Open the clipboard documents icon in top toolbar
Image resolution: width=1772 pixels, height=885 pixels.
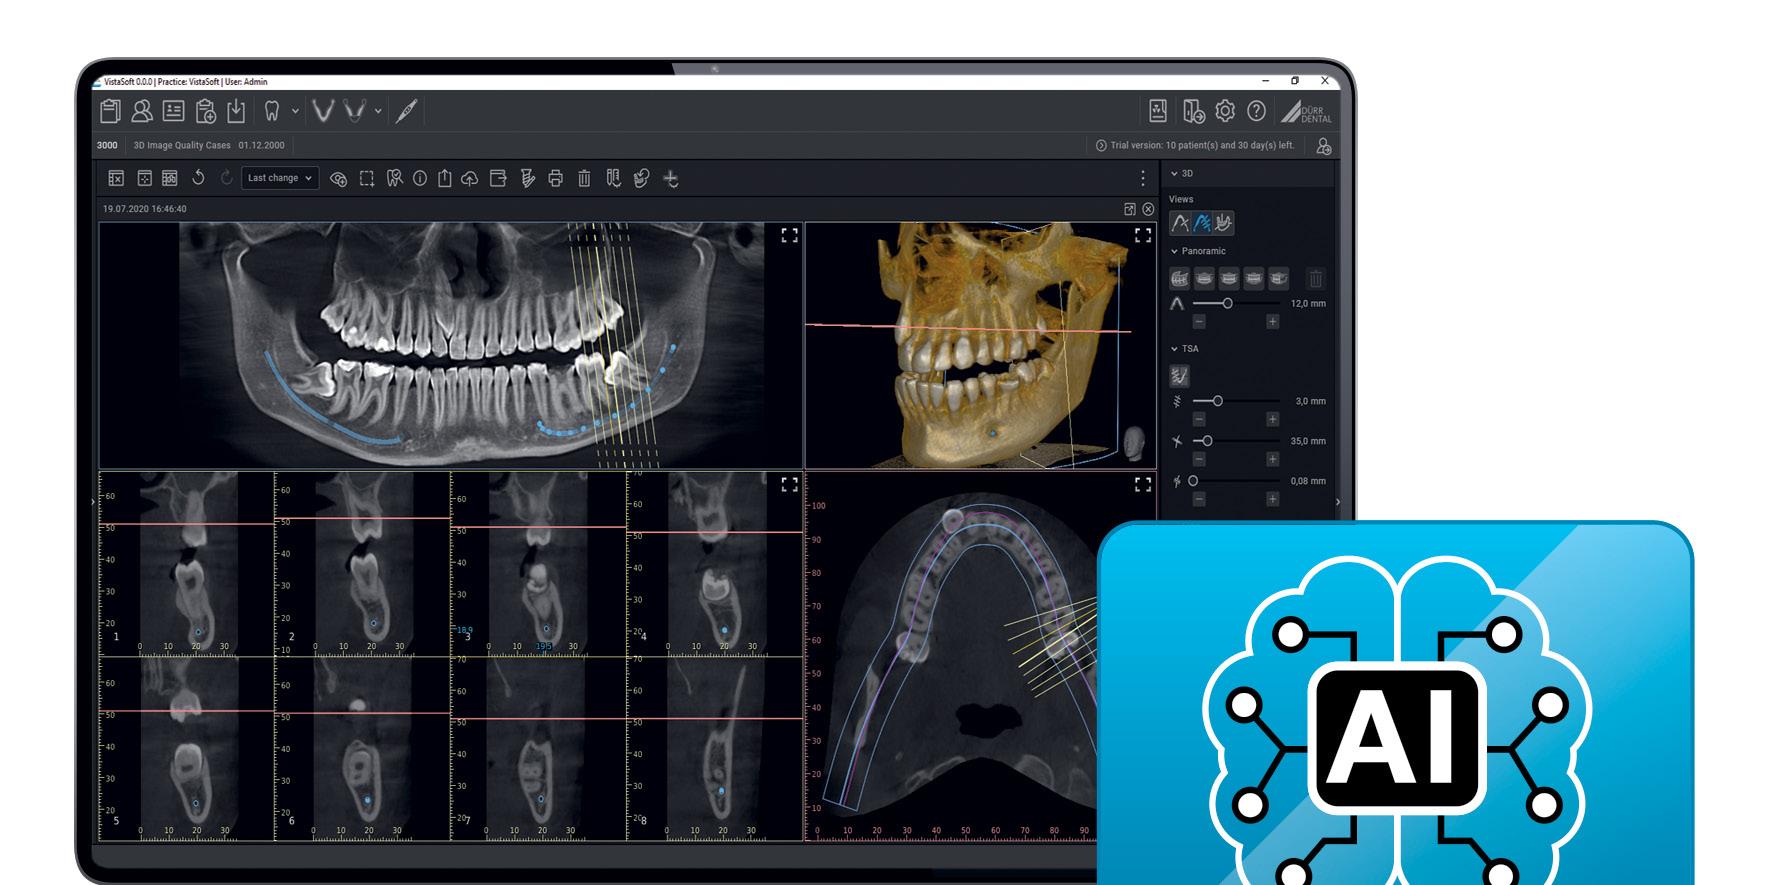tap(110, 111)
